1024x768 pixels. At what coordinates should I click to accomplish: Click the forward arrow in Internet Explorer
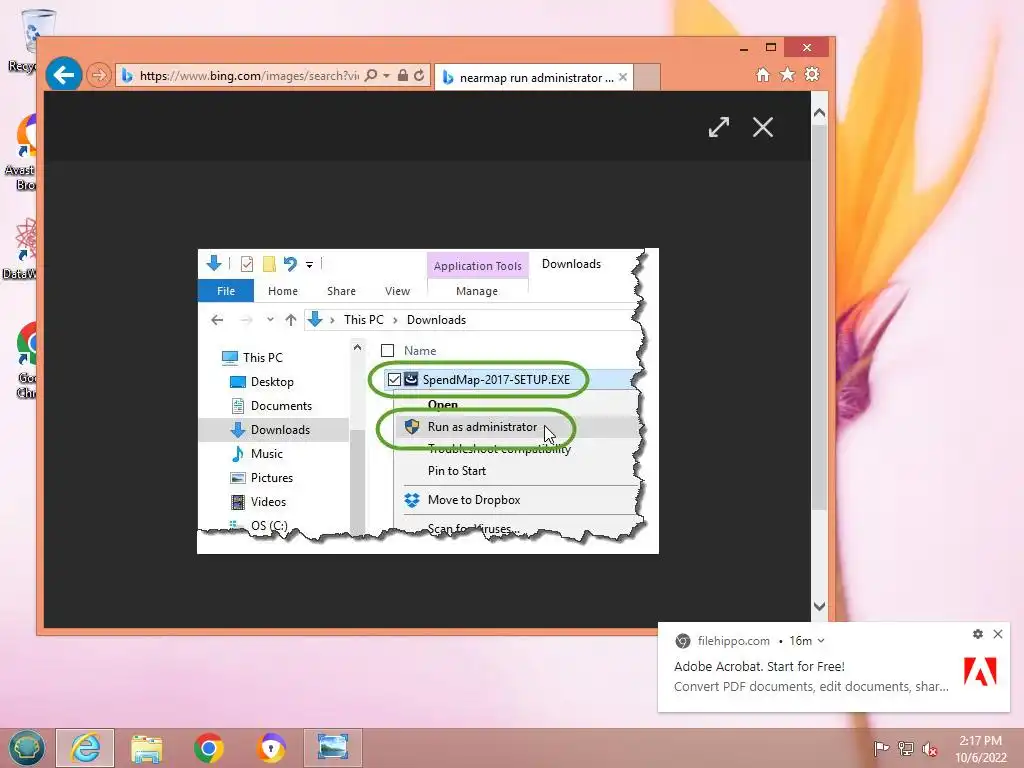click(99, 76)
